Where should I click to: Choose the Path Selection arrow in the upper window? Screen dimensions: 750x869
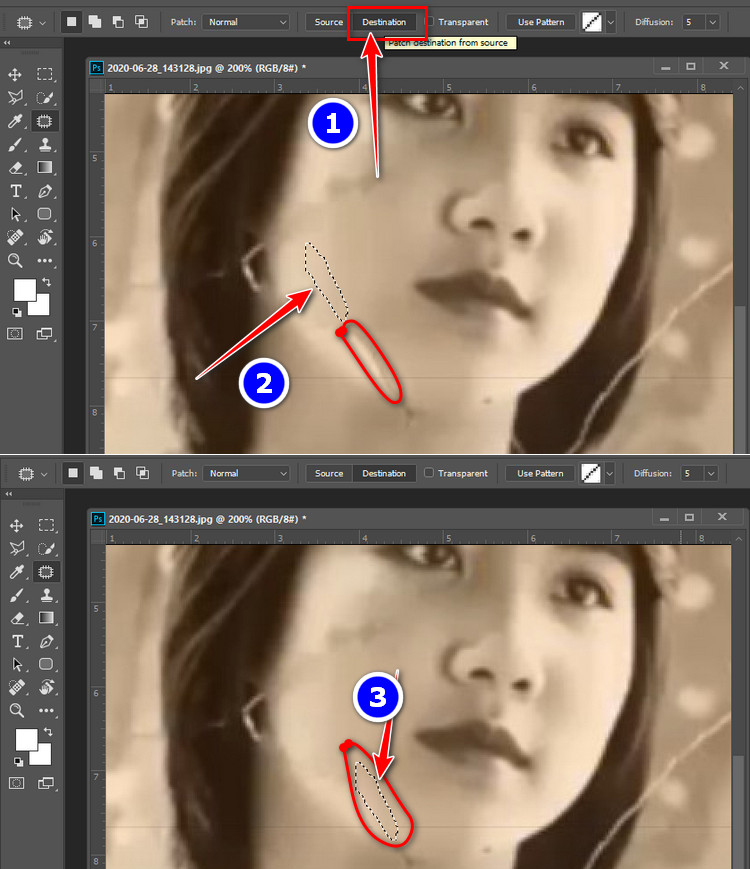tap(15, 214)
